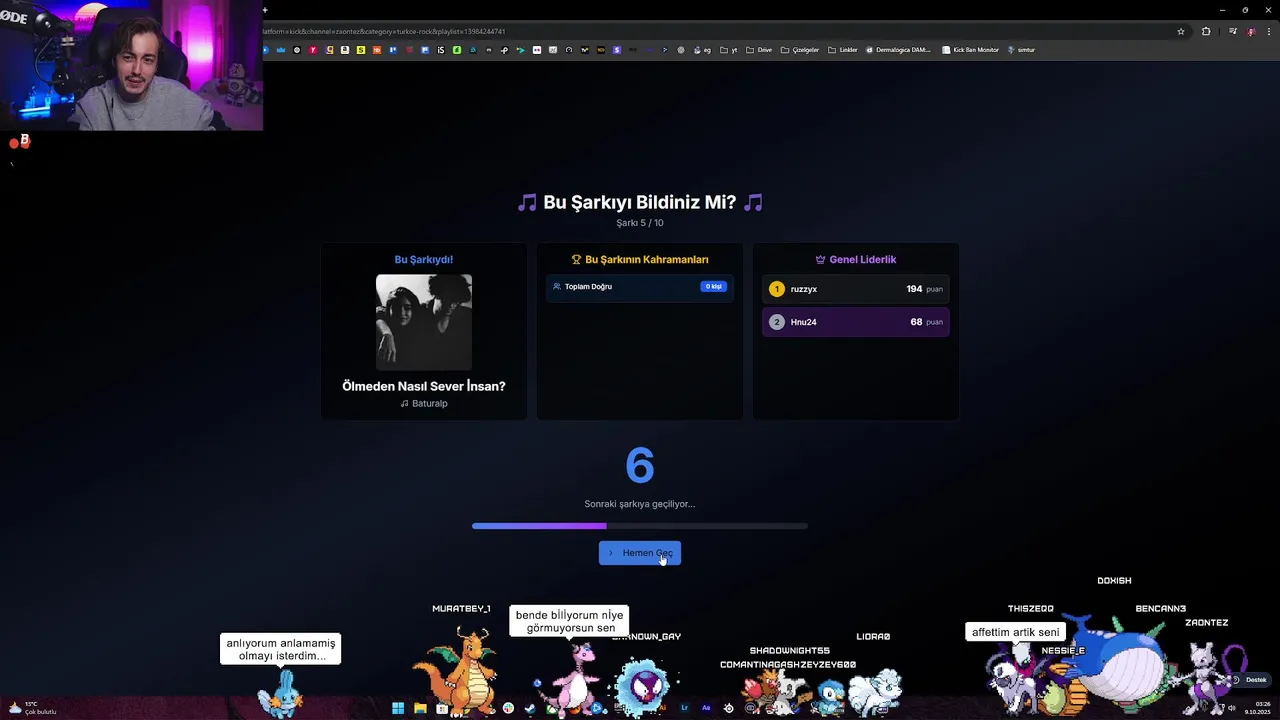Click the gold rank 1 medal badge
This screenshot has width=1280, height=720.
point(777,289)
